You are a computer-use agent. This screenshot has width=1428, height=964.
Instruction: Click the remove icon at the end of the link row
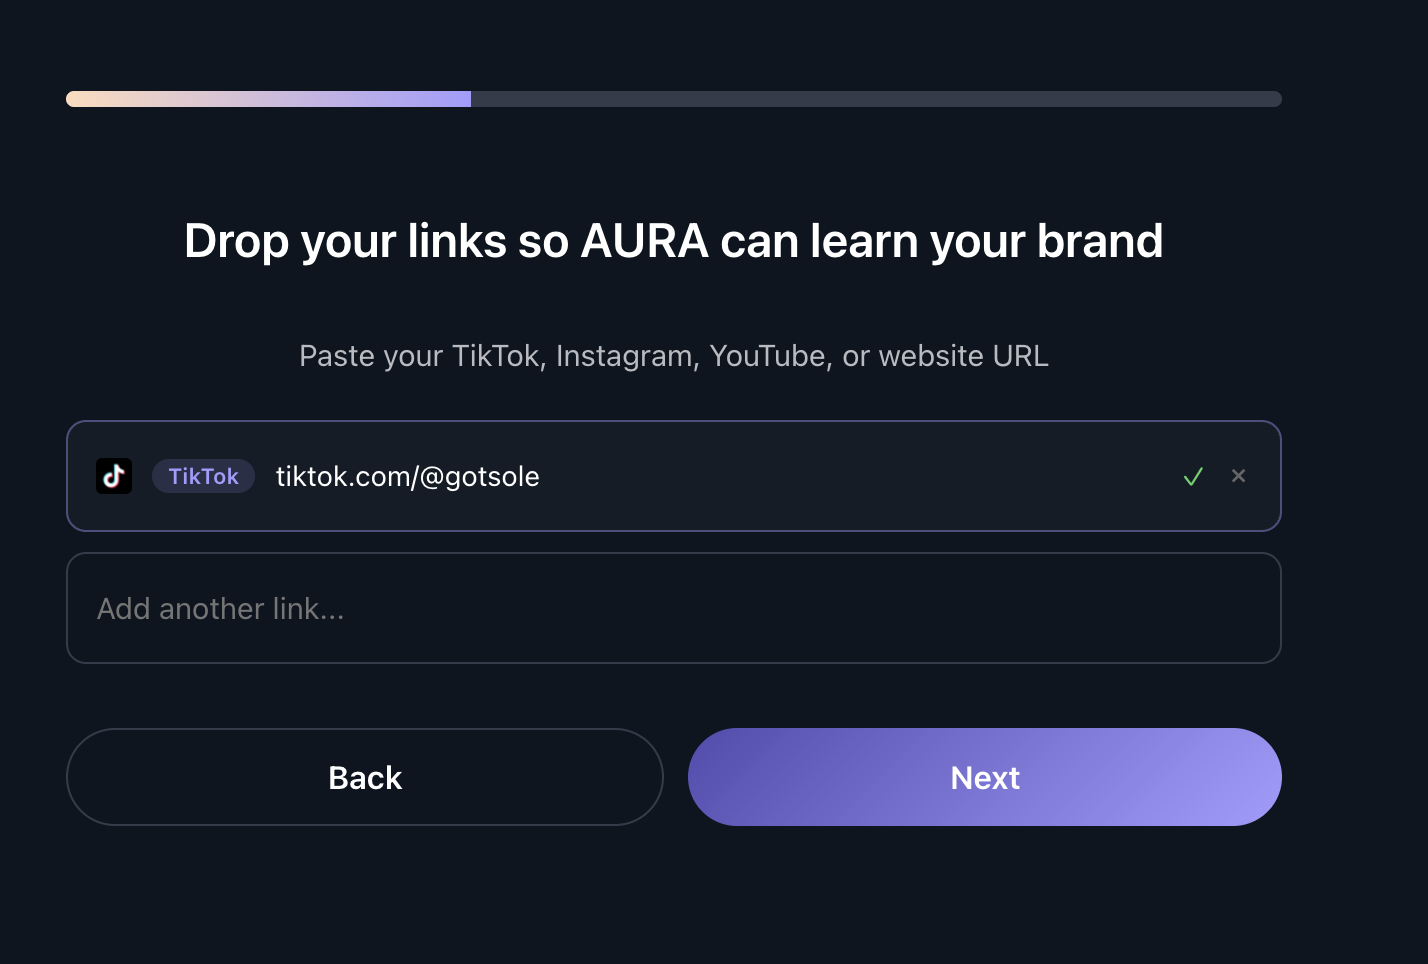pyautogui.click(x=1239, y=476)
